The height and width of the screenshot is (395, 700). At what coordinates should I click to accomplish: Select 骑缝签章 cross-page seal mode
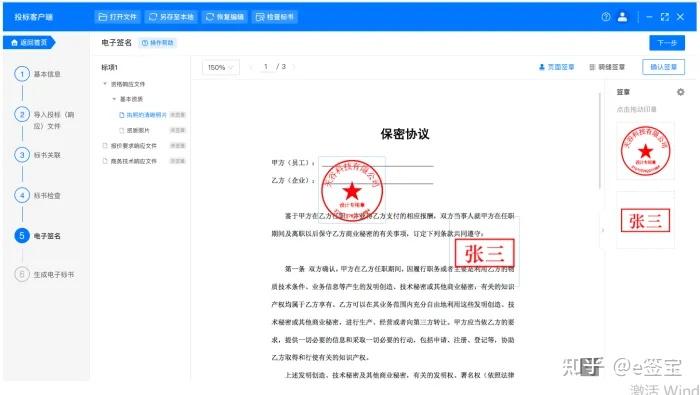point(607,67)
